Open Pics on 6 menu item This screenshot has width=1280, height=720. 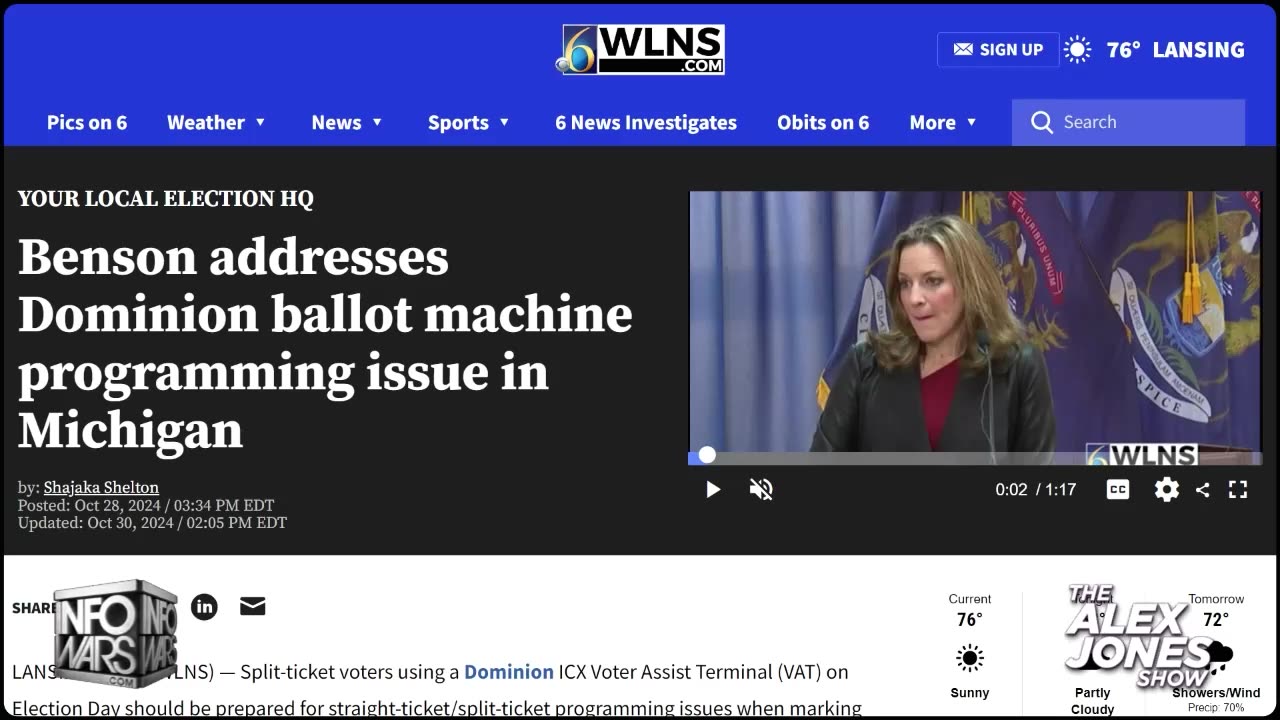pyautogui.click(x=87, y=122)
